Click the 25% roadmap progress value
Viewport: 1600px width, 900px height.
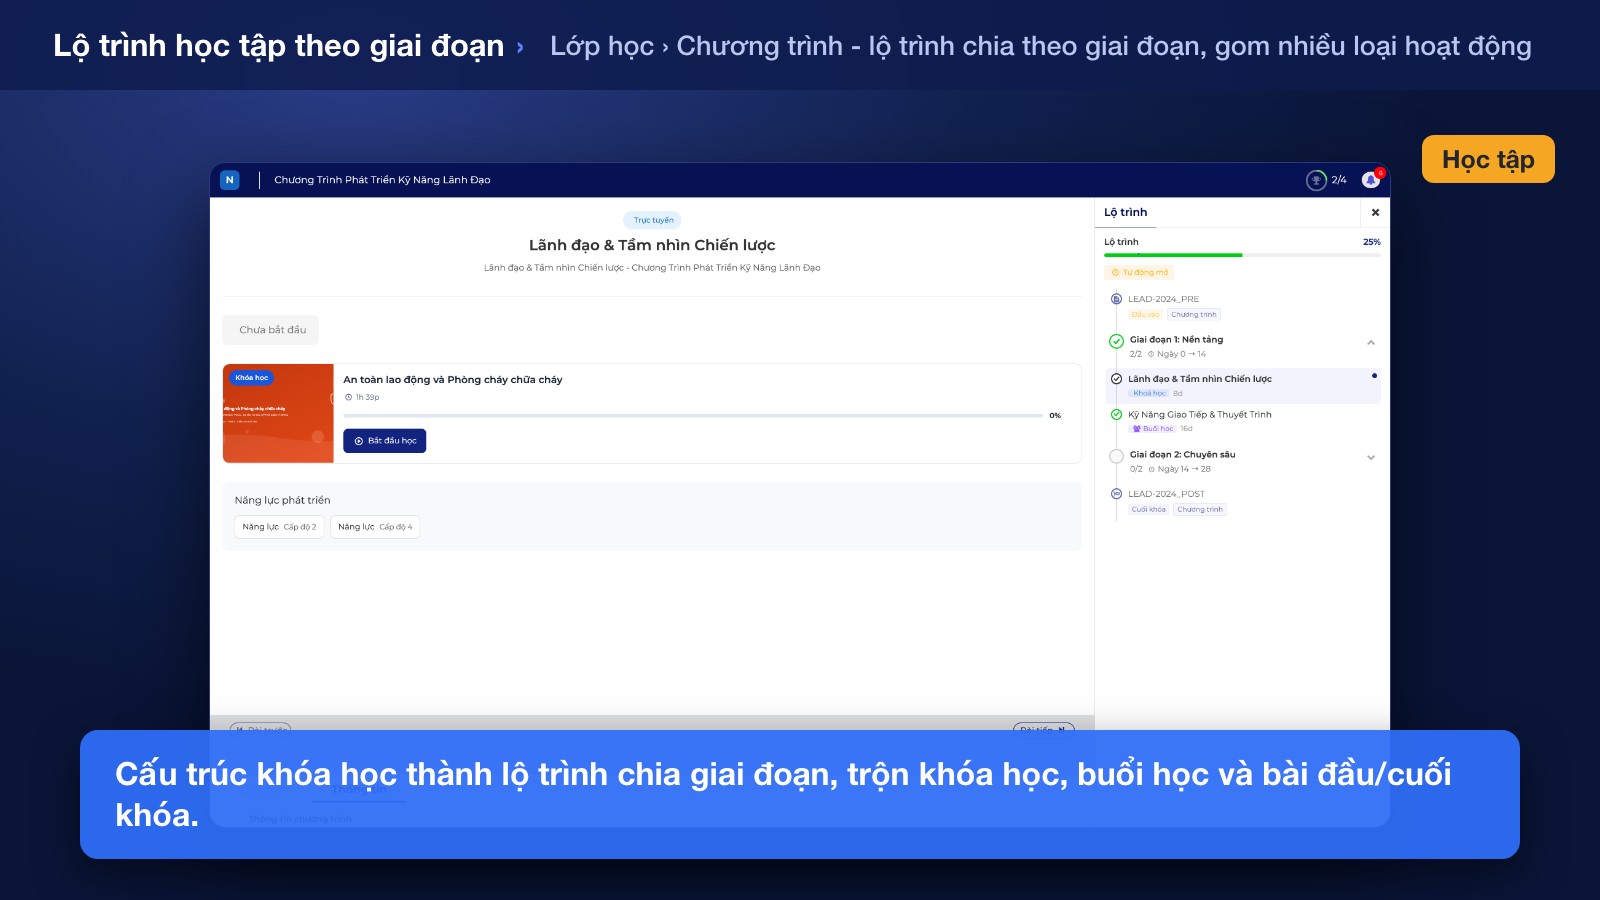tap(1371, 242)
